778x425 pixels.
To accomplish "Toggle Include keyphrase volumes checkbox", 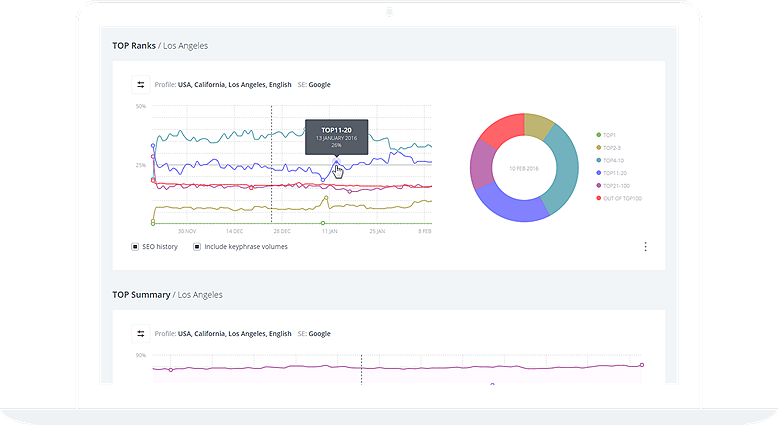I will (x=197, y=246).
